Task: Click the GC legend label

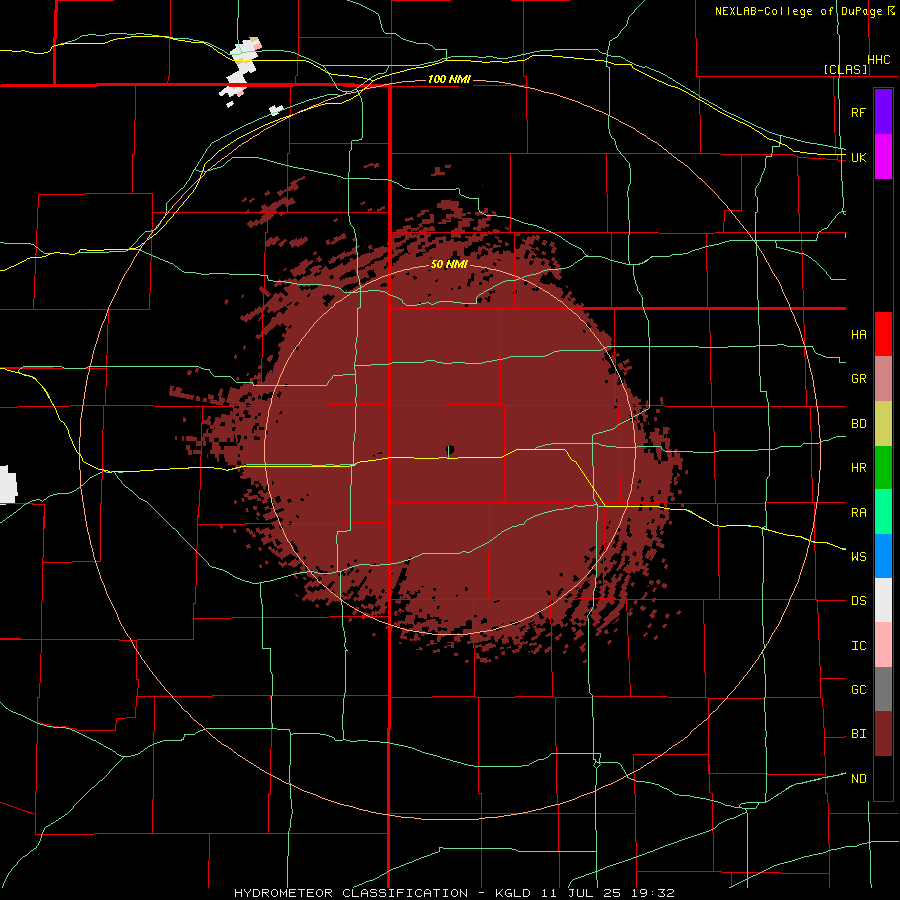Action: [858, 689]
